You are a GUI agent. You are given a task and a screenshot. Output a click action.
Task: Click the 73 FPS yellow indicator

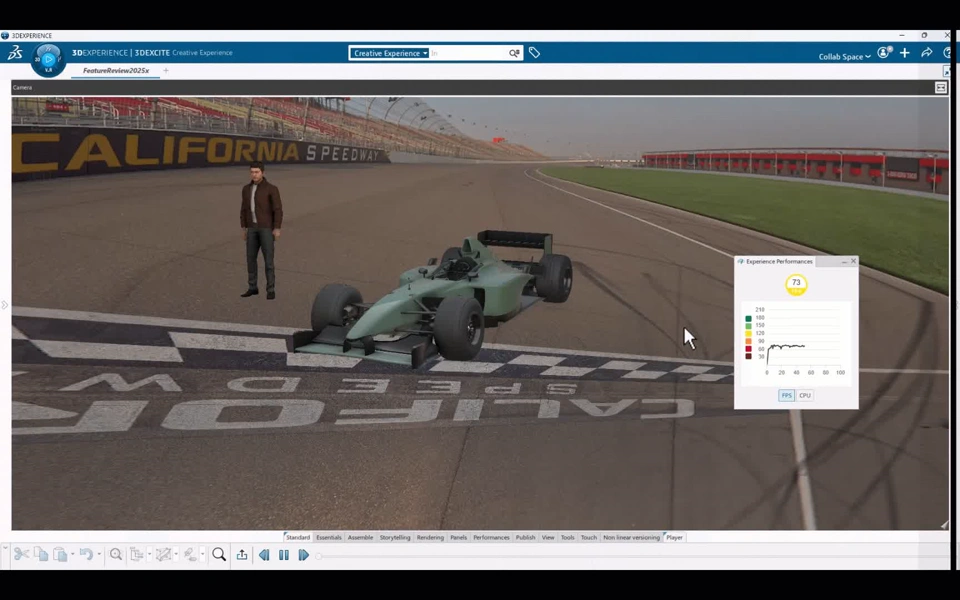pyautogui.click(x=796, y=284)
